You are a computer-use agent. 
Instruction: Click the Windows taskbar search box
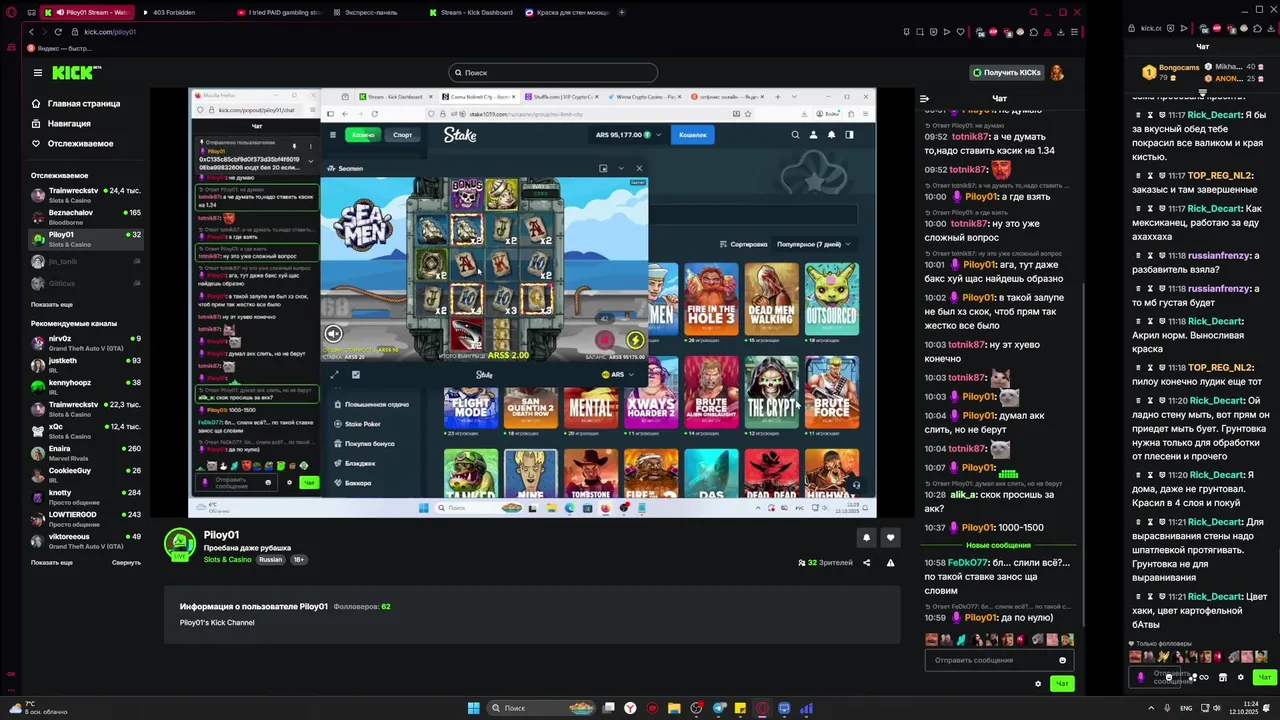pyautogui.click(x=541, y=708)
